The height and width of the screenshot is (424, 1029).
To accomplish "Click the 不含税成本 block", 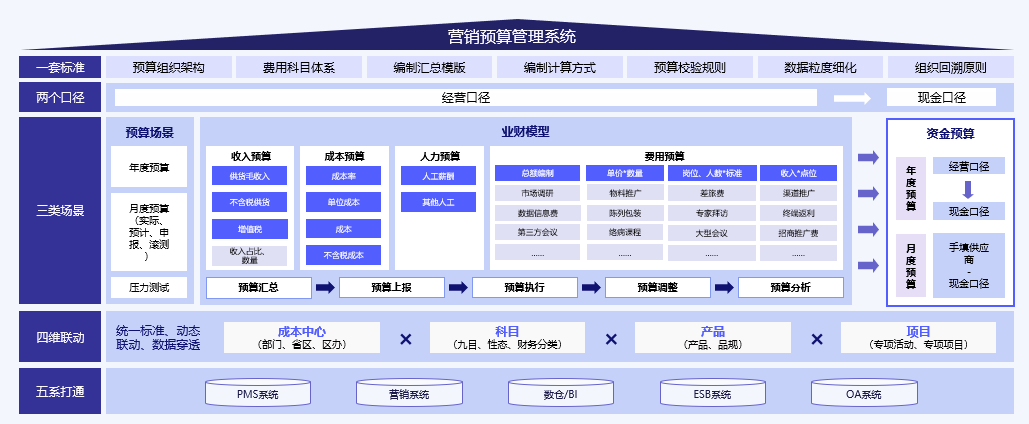I will click(343, 255).
